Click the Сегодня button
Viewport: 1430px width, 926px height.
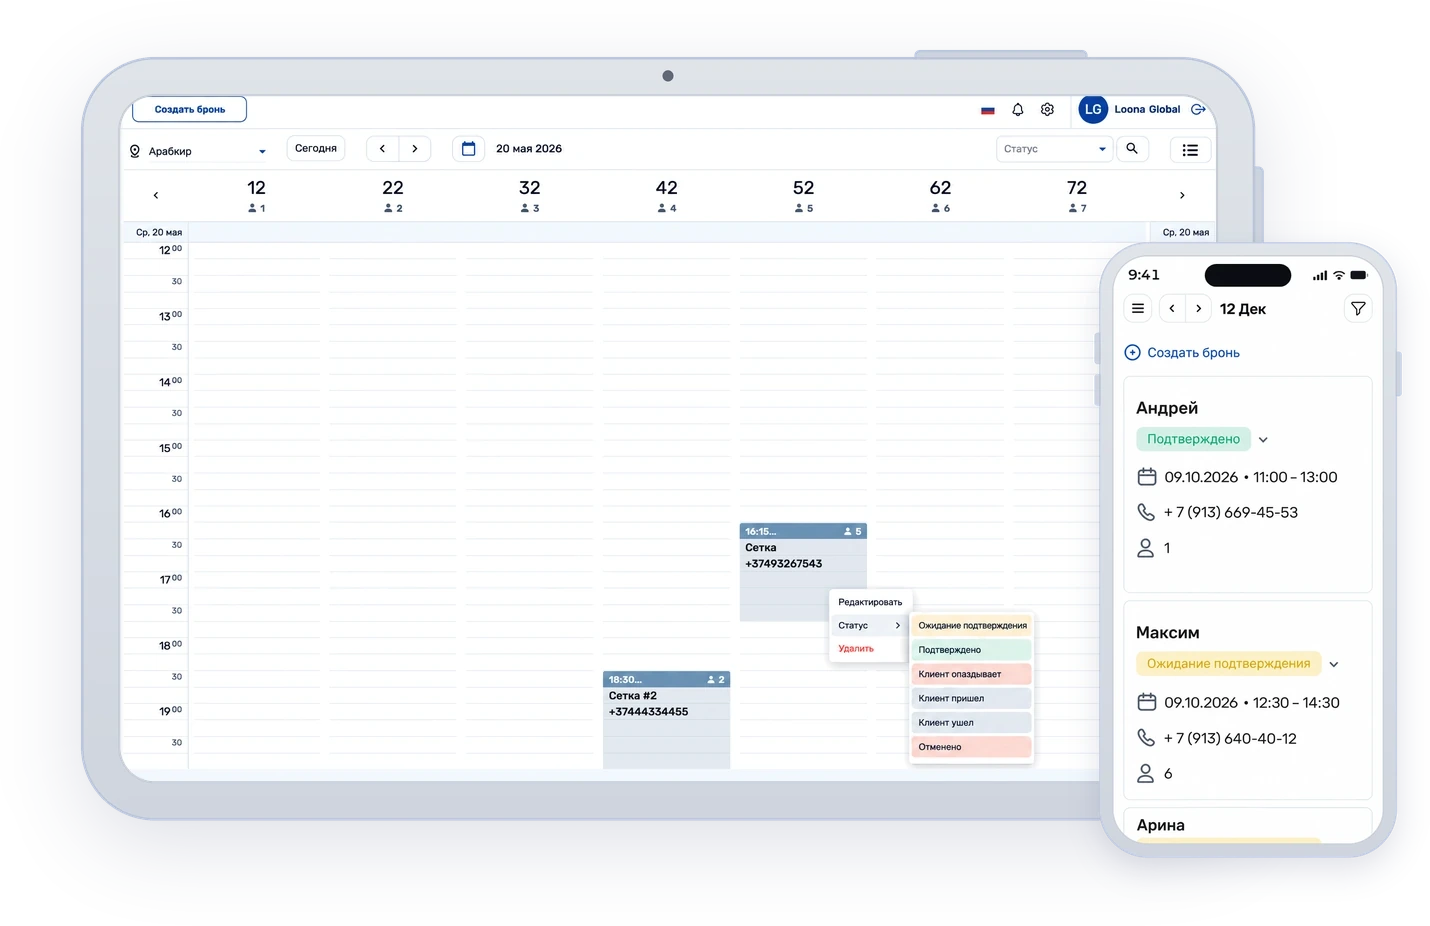click(316, 148)
